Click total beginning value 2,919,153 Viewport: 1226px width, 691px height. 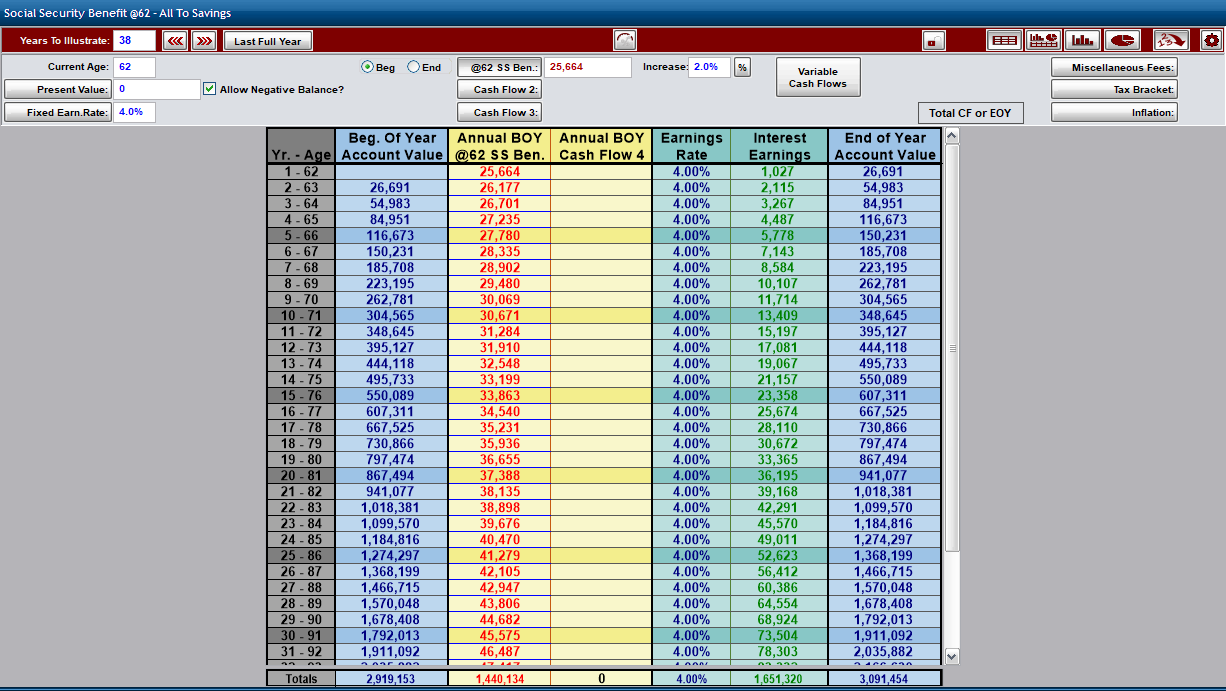pos(391,679)
